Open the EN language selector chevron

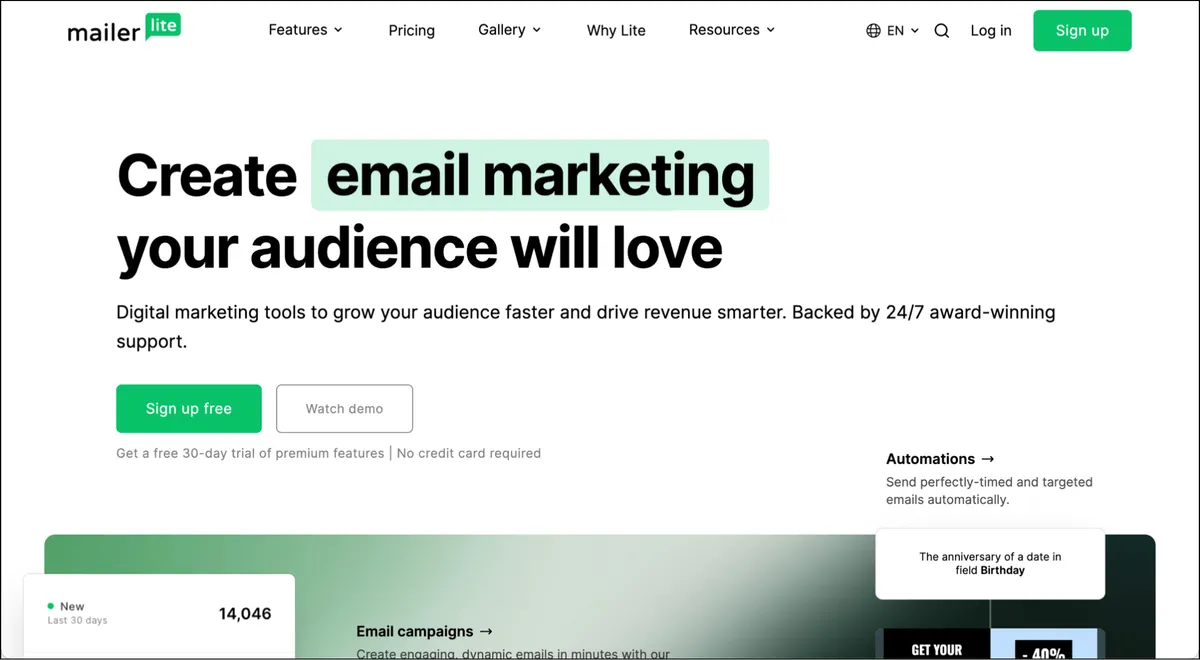click(915, 31)
